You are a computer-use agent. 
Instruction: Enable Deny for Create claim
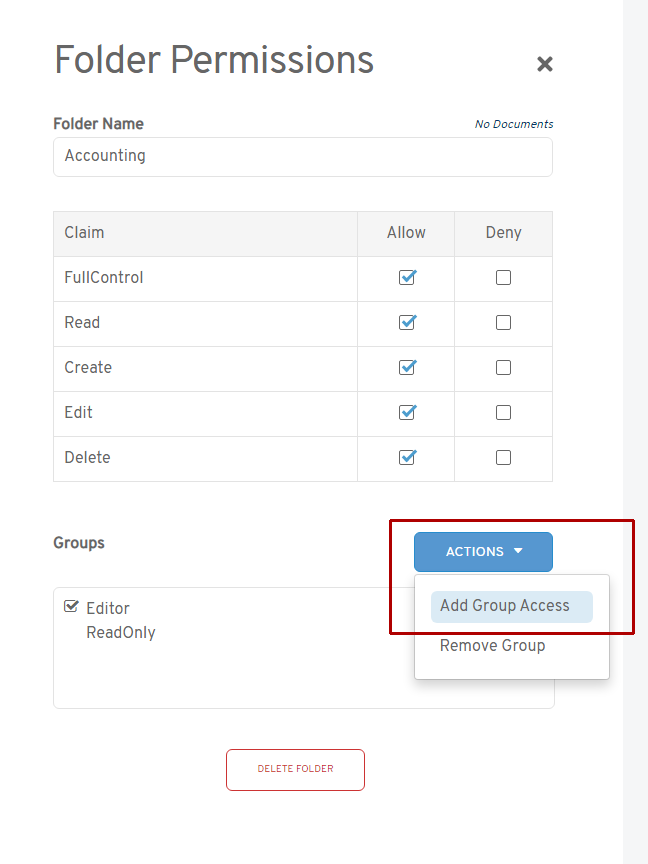pos(503,368)
